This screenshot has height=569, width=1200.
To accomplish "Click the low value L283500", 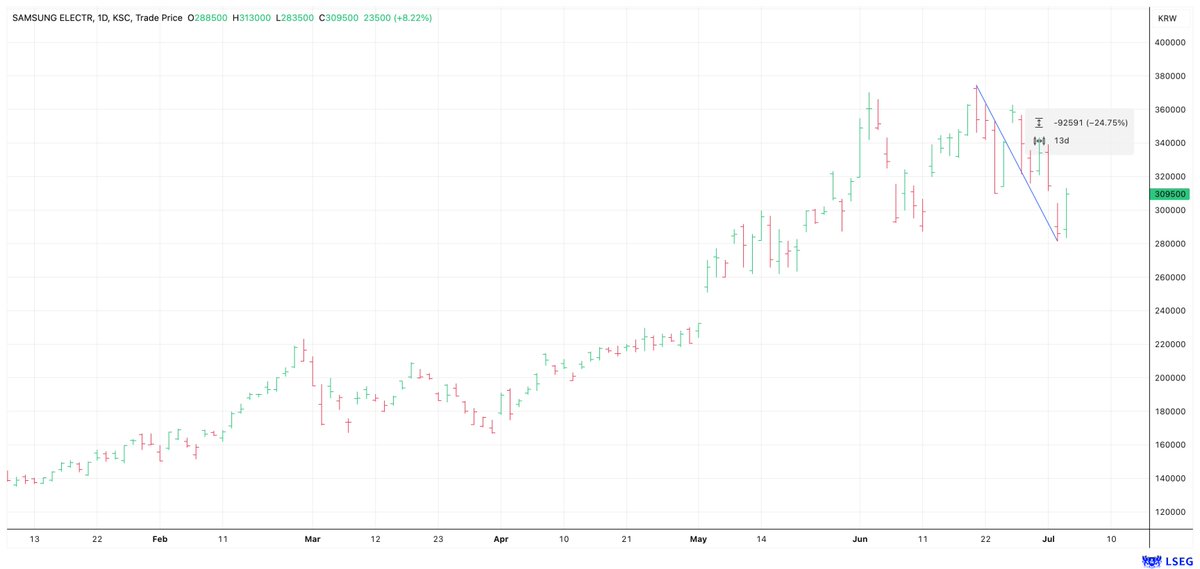I will tap(295, 18).
